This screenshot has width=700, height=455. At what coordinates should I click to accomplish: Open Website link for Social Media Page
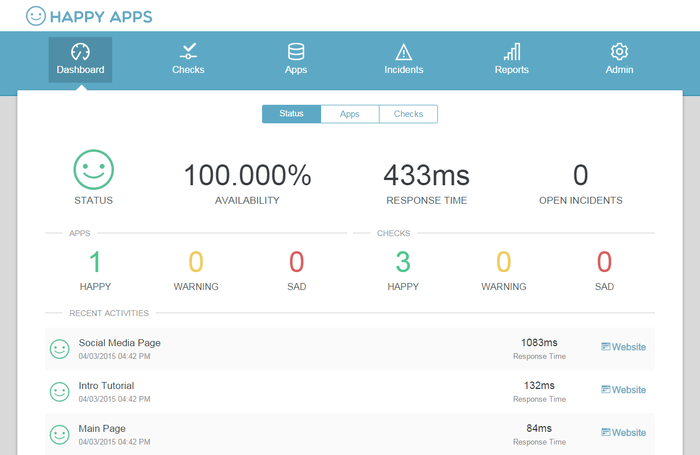(623, 347)
